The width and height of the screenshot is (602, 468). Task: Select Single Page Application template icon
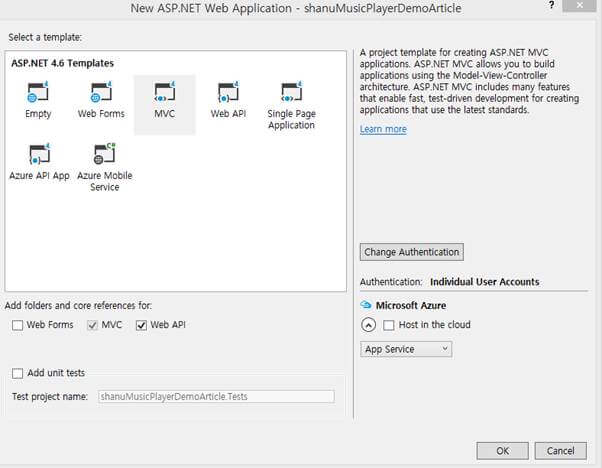tap(291, 93)
